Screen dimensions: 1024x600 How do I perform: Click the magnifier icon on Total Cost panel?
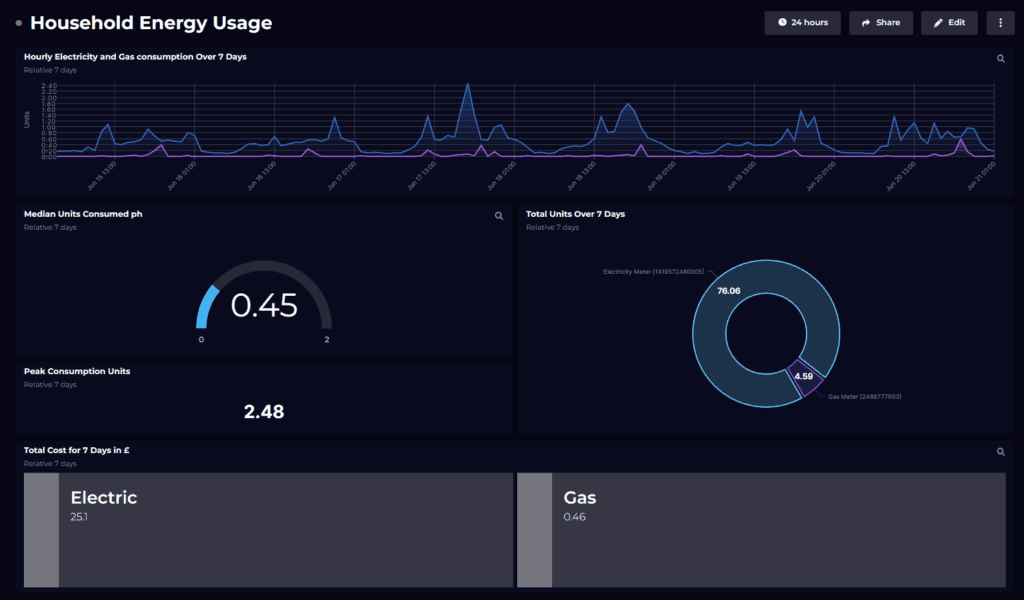[1000, 451]
